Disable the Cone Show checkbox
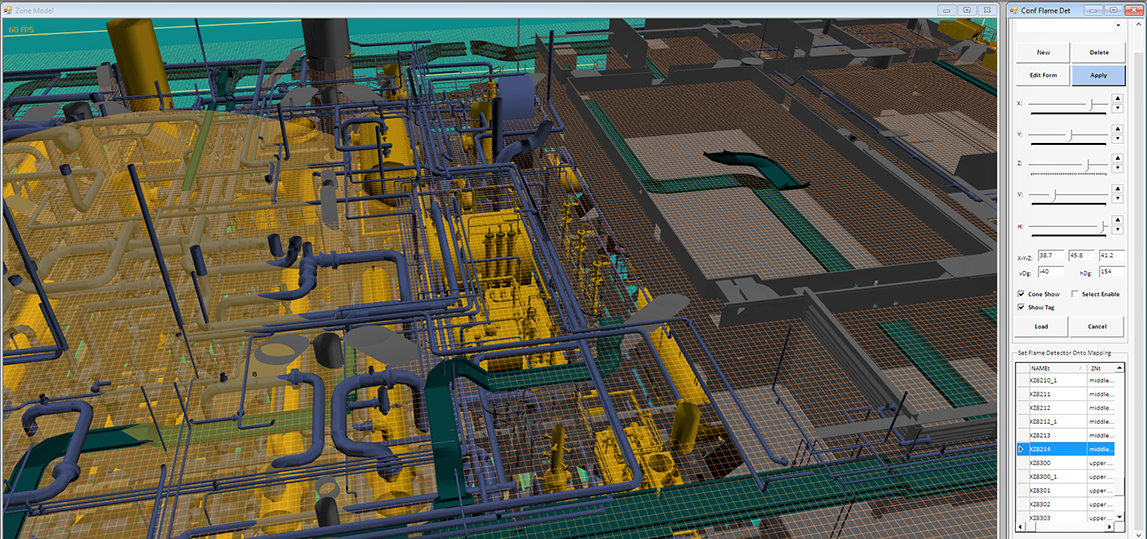The image size is (1147, 539). click(1021, 294)
